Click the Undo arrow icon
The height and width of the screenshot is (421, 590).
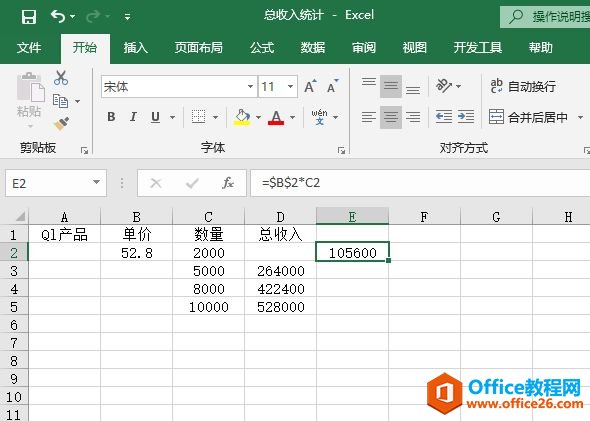[x=58, y=17]
